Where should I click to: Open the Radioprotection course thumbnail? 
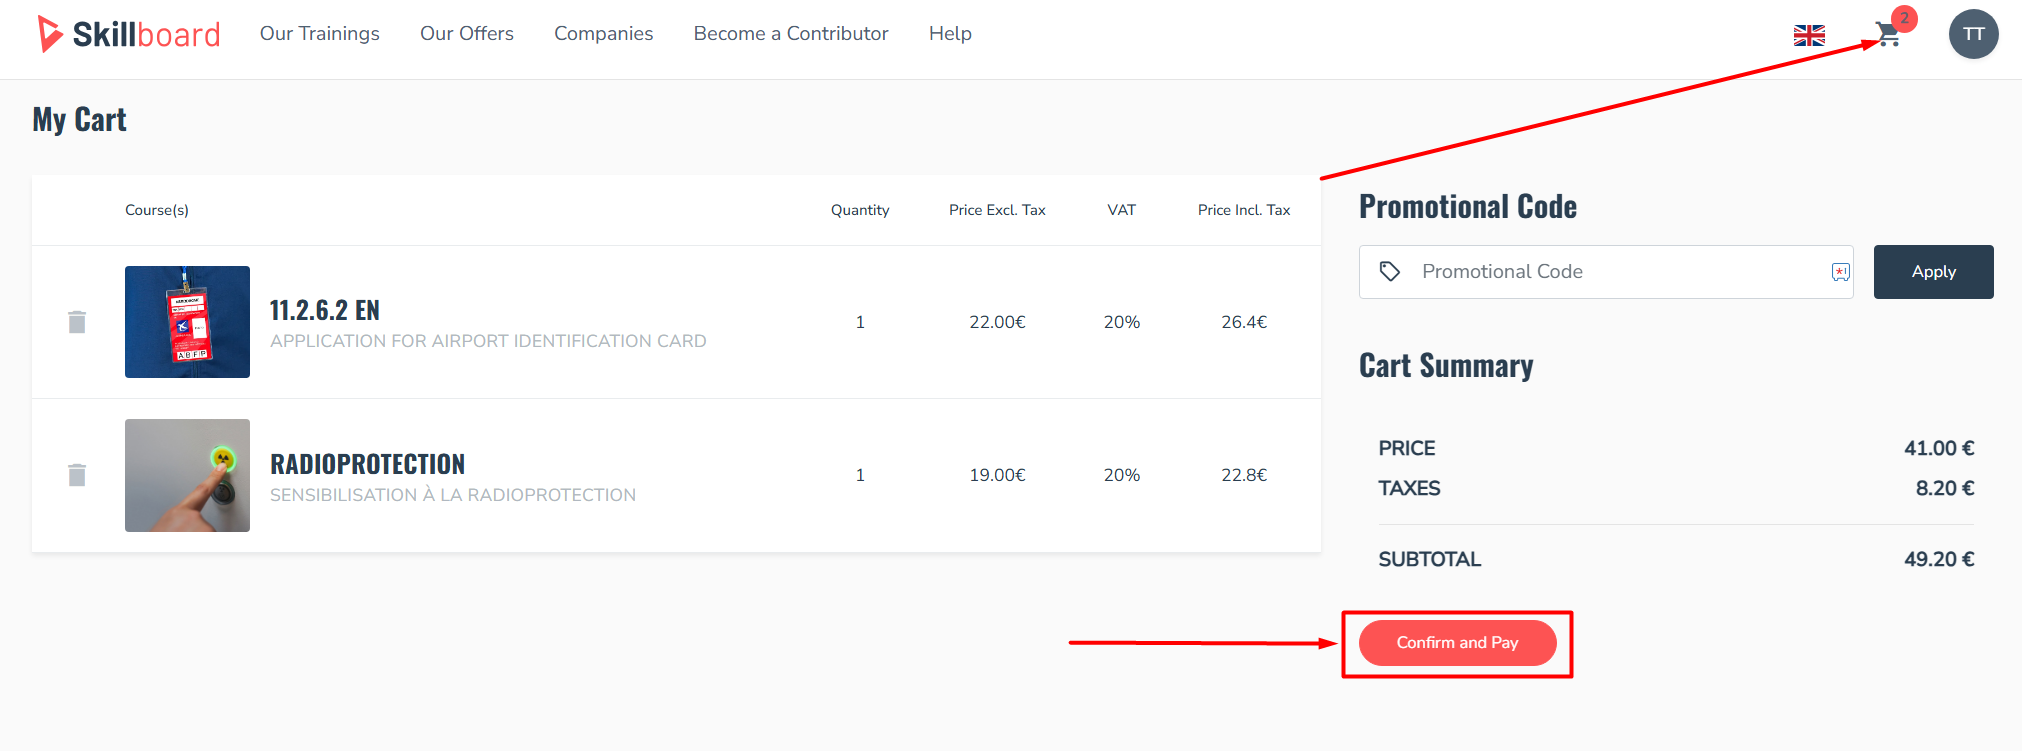click(x=187, y=475)
